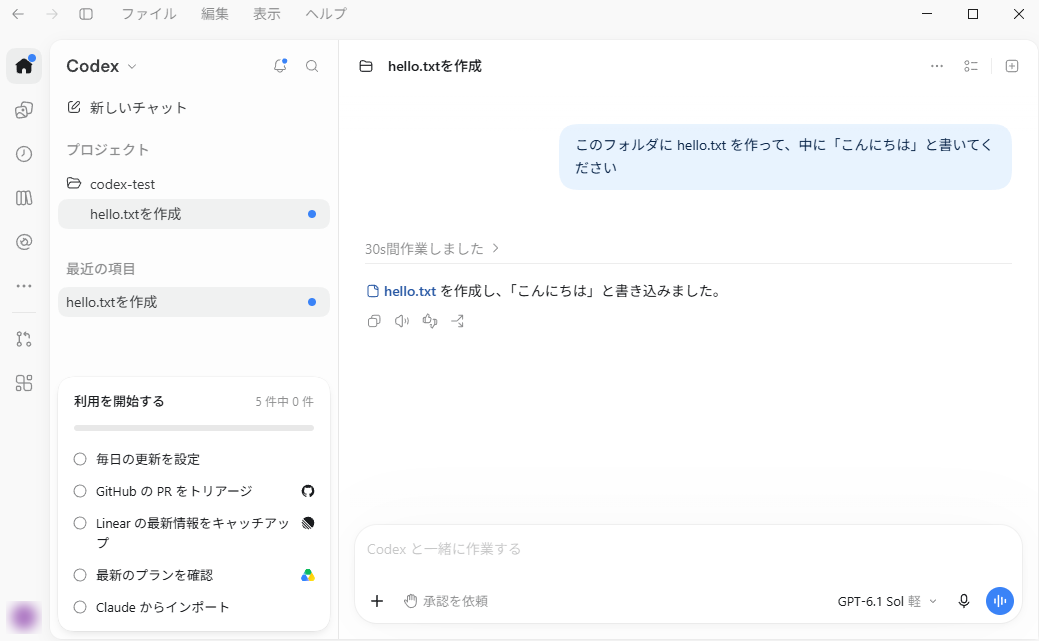Click the getting started progress bar
Image resolution: width=1039 pixels, height=641 pixels.
(193, 428)
